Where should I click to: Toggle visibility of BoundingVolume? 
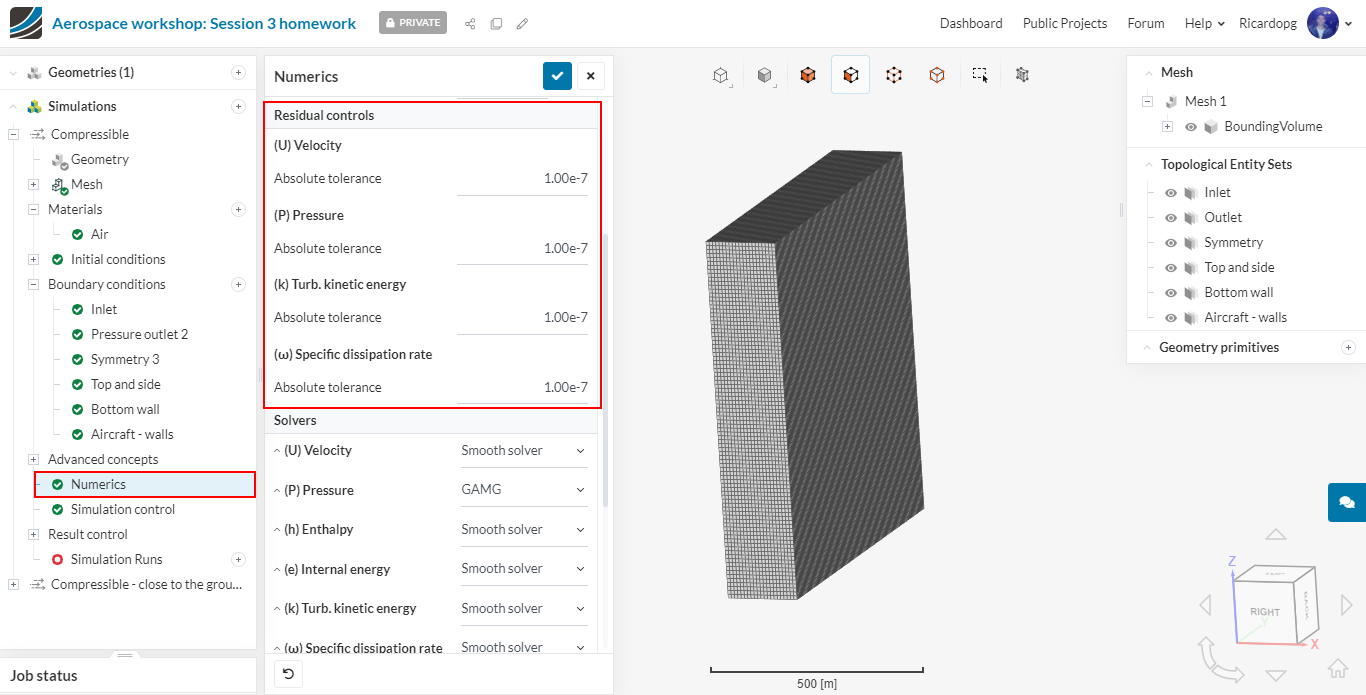(1191, 127)
